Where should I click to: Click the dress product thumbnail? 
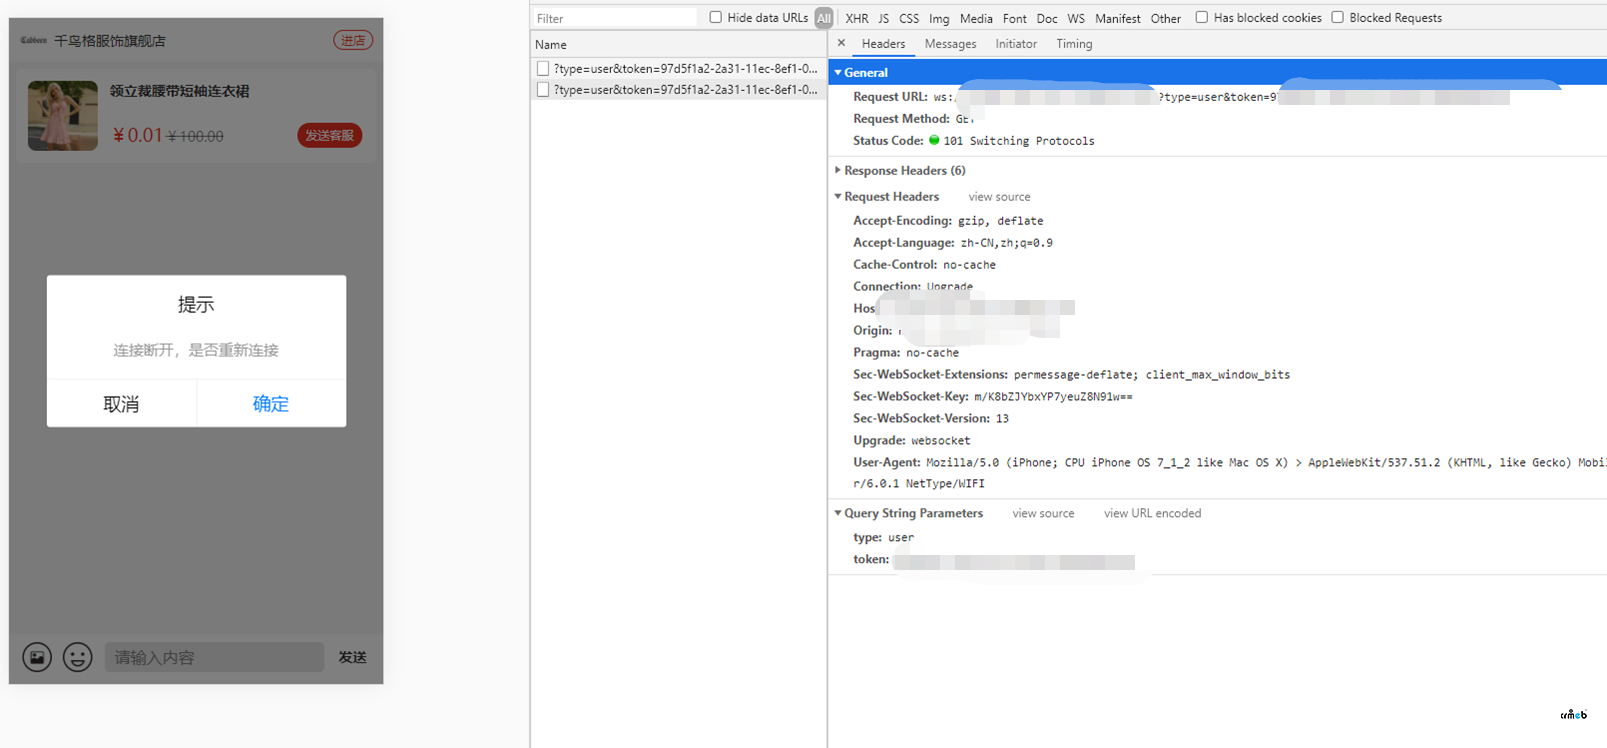click(63, 116)
